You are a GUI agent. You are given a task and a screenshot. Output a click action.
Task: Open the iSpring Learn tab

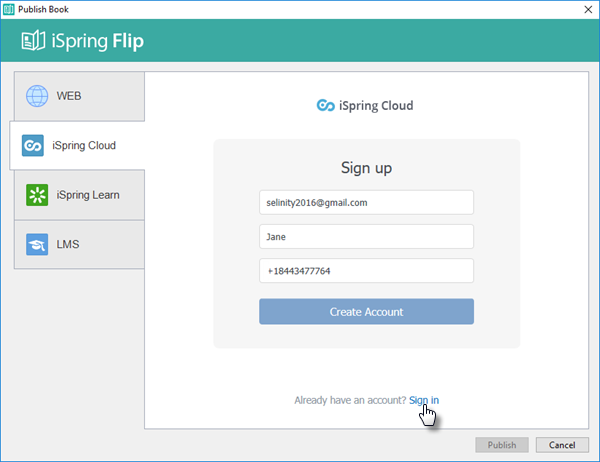coord(79,195)
